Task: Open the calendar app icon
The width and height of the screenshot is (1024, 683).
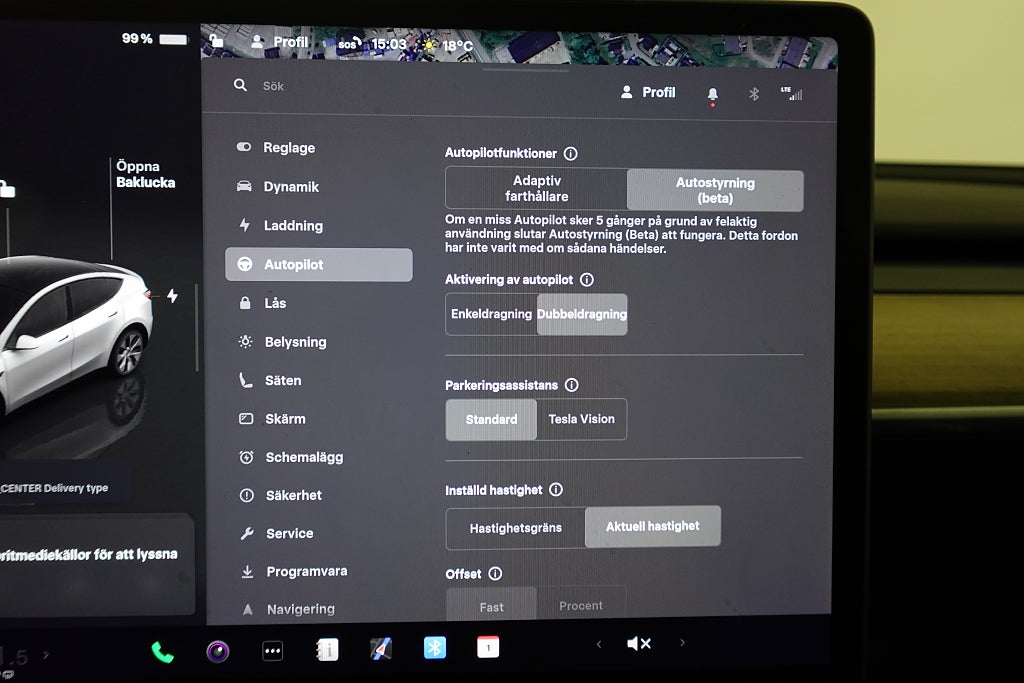Action: 488,647
